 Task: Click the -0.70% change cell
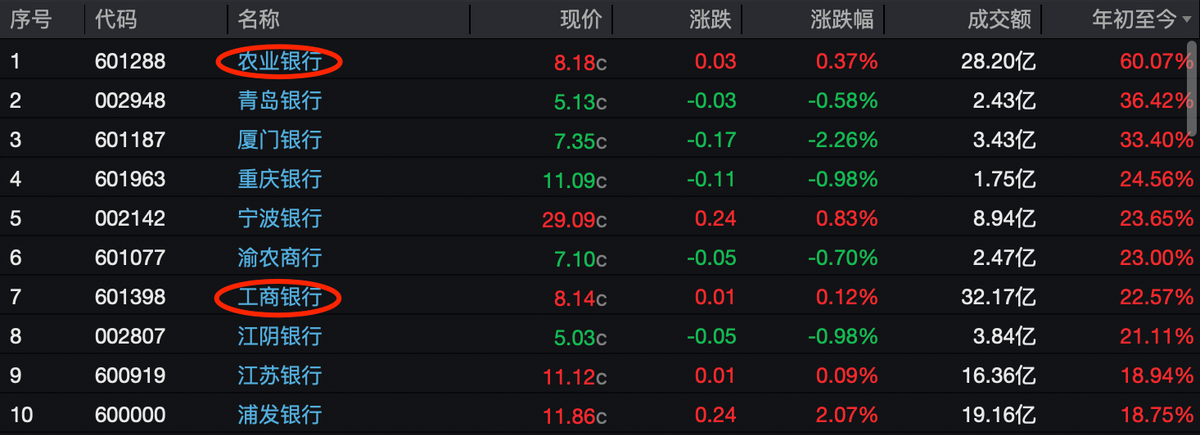pyautogui.click(x=842, y=257)
